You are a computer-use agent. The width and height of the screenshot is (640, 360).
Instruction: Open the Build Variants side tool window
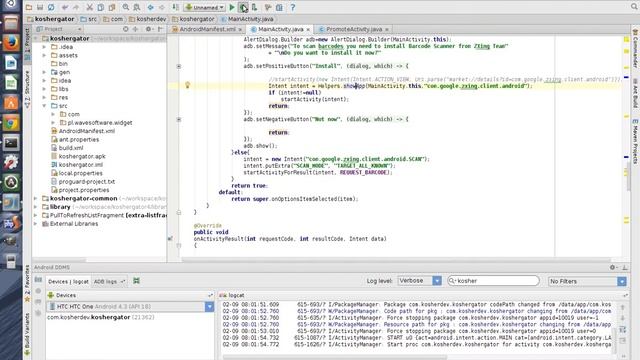click(27, 335)
